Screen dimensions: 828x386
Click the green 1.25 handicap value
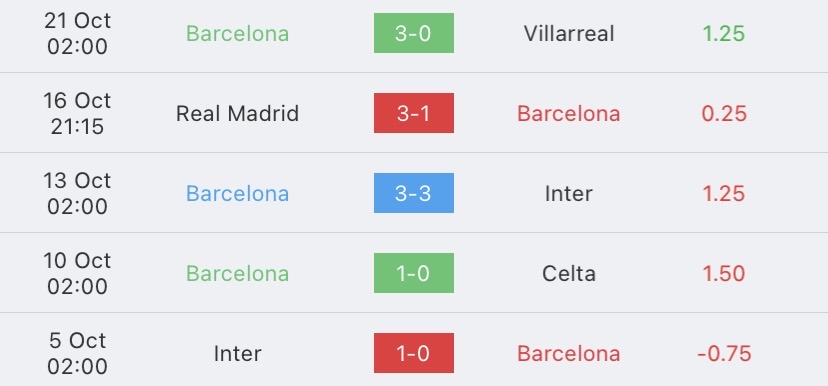(x=723, y=34)
